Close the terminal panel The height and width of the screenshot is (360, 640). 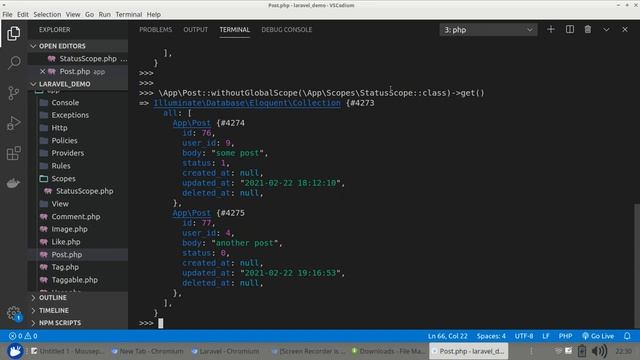pos(625,29)
